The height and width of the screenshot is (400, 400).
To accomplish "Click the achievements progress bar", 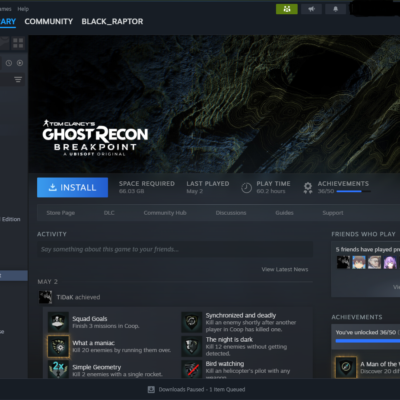I will (x=354, y=191).
